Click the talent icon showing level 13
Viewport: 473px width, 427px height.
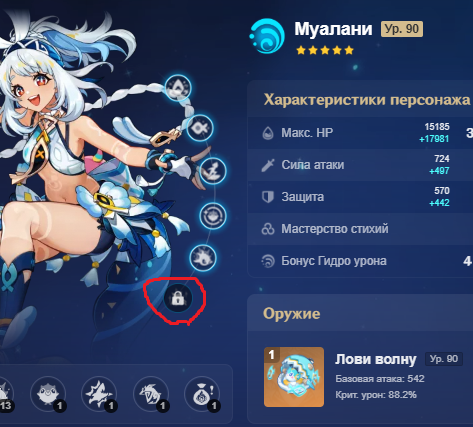point(4,394)
